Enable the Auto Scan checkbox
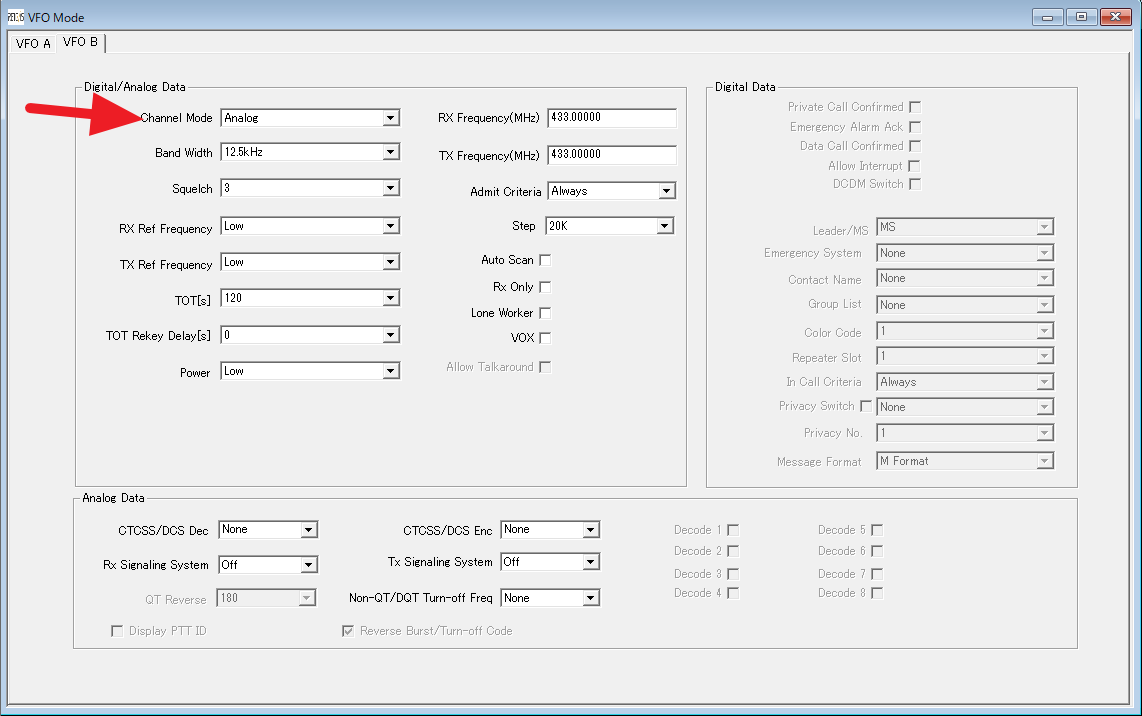Screen dimensions: 1142x716 [x=545, y=260]
